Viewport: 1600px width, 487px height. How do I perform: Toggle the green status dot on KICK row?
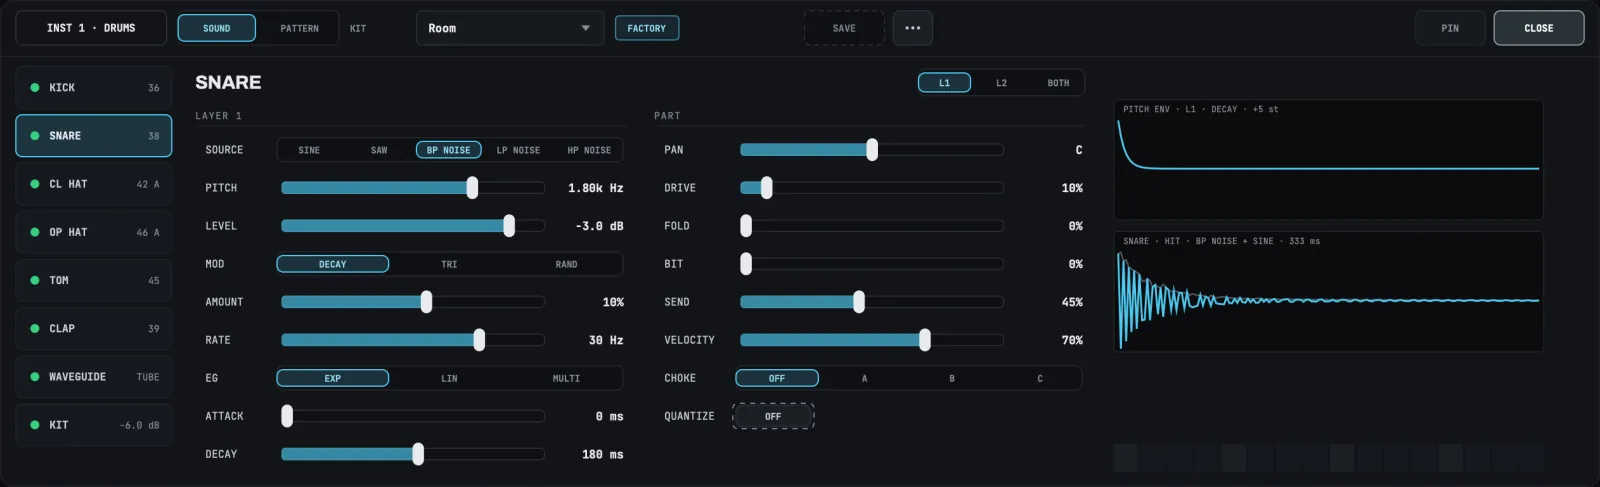pyautogui.click(x=35, y=88)
